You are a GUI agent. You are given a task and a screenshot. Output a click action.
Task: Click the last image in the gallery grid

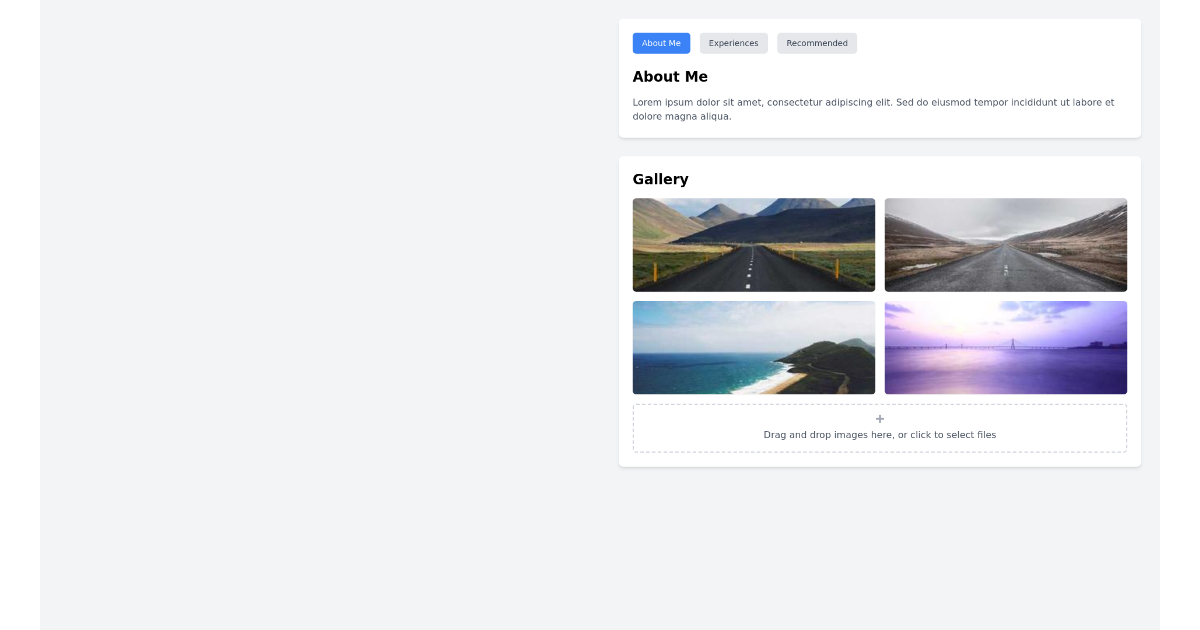coord(1005,347)
